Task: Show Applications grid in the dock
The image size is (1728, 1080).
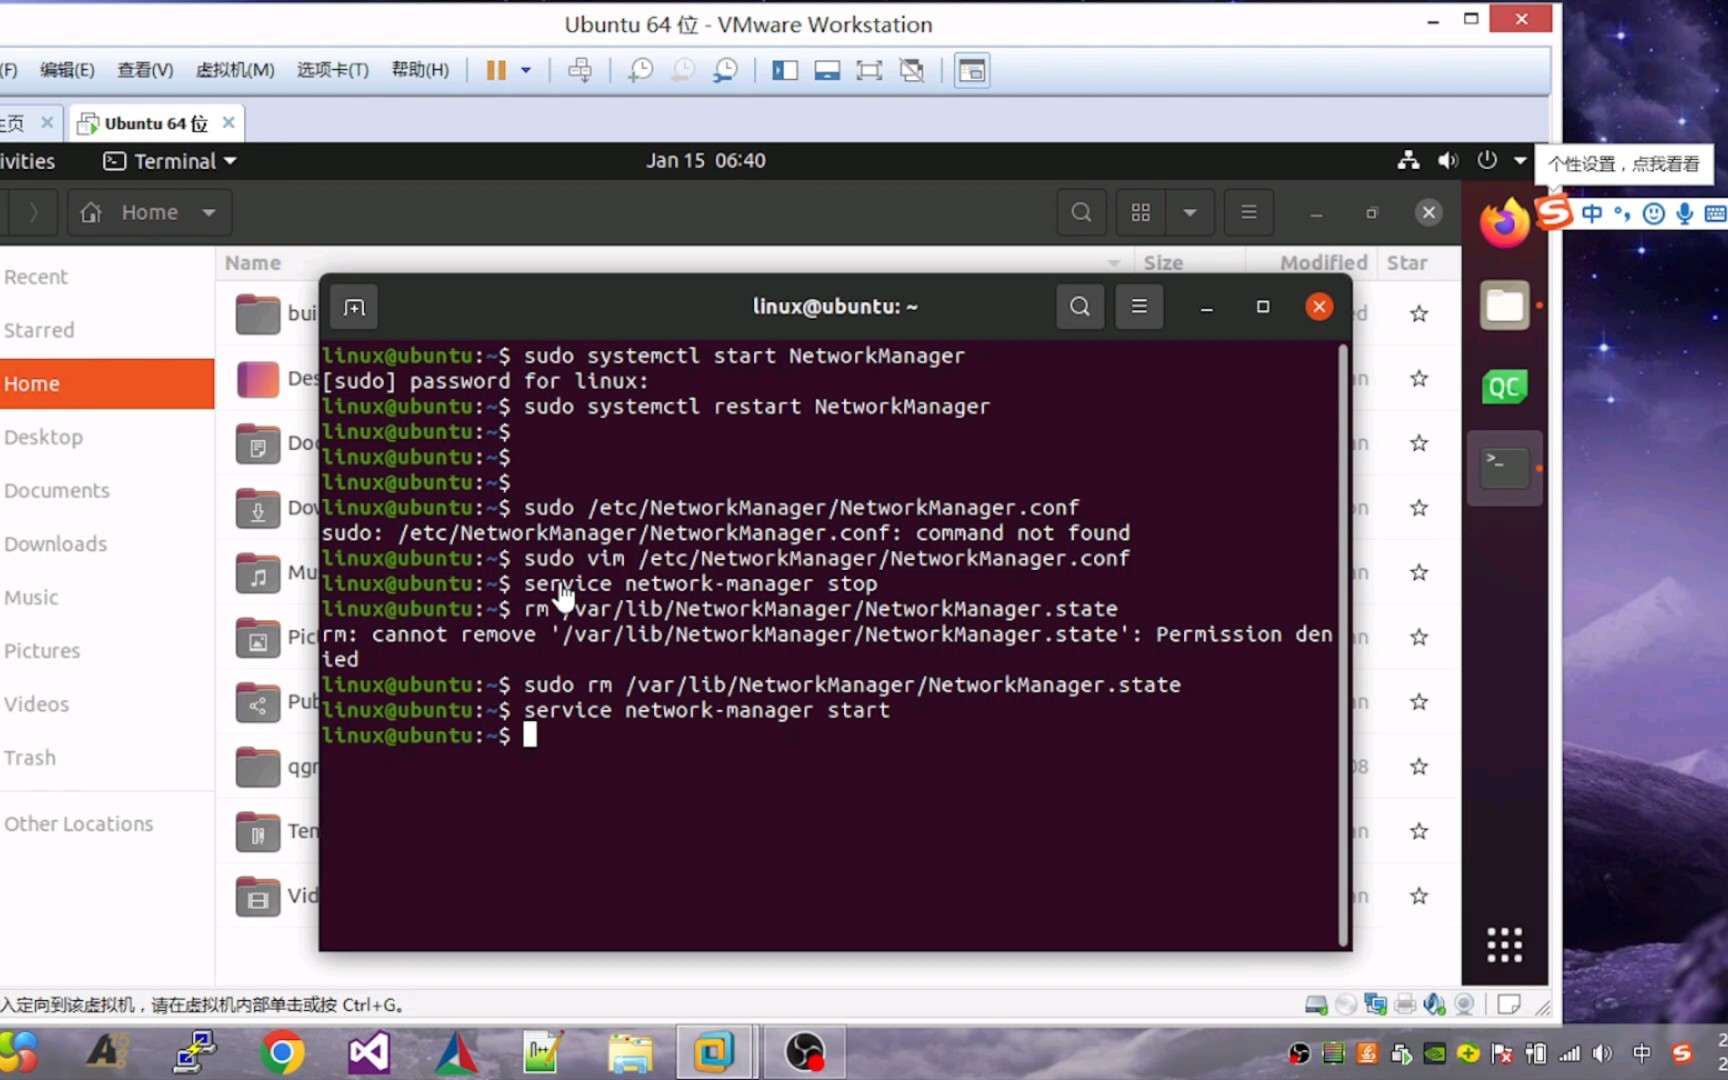Action: click(1504, 944)
